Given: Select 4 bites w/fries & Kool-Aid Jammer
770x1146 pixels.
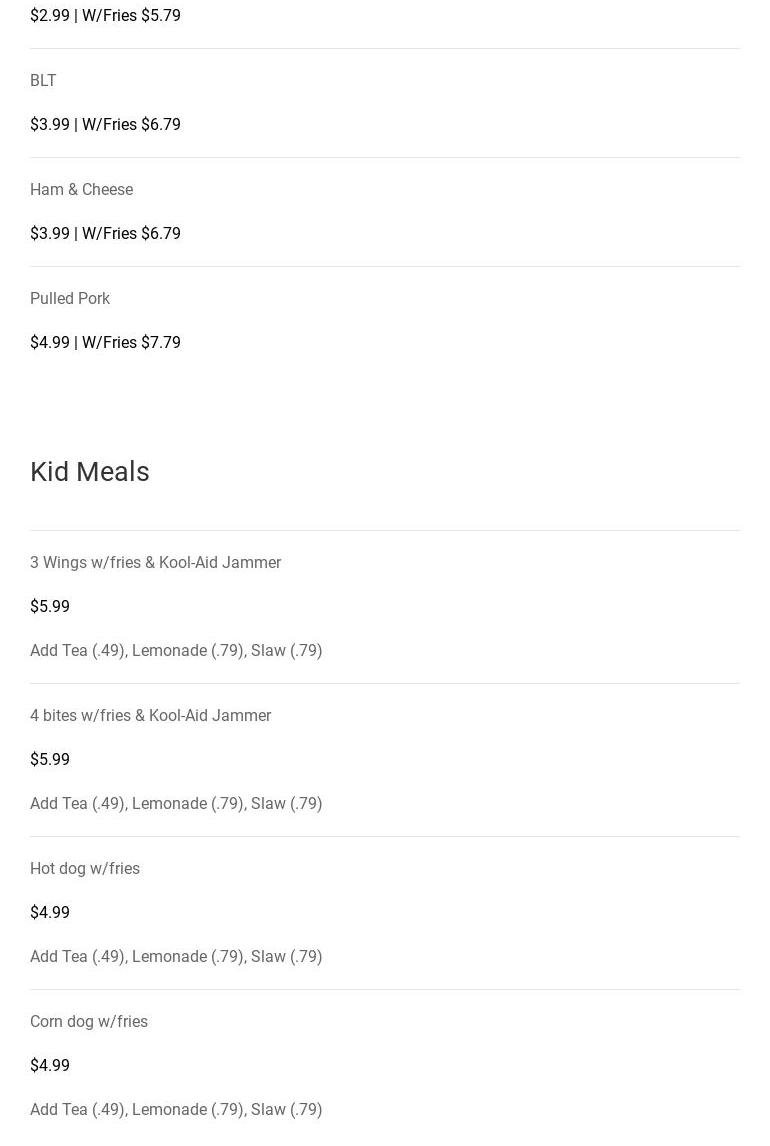Looking at the screenshot, I should click(x=150, y=716).
